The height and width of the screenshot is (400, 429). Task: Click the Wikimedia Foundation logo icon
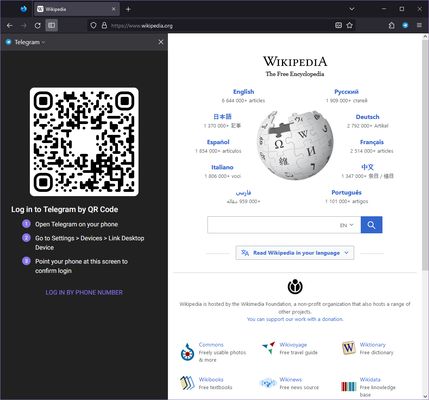tap(295, 286)
